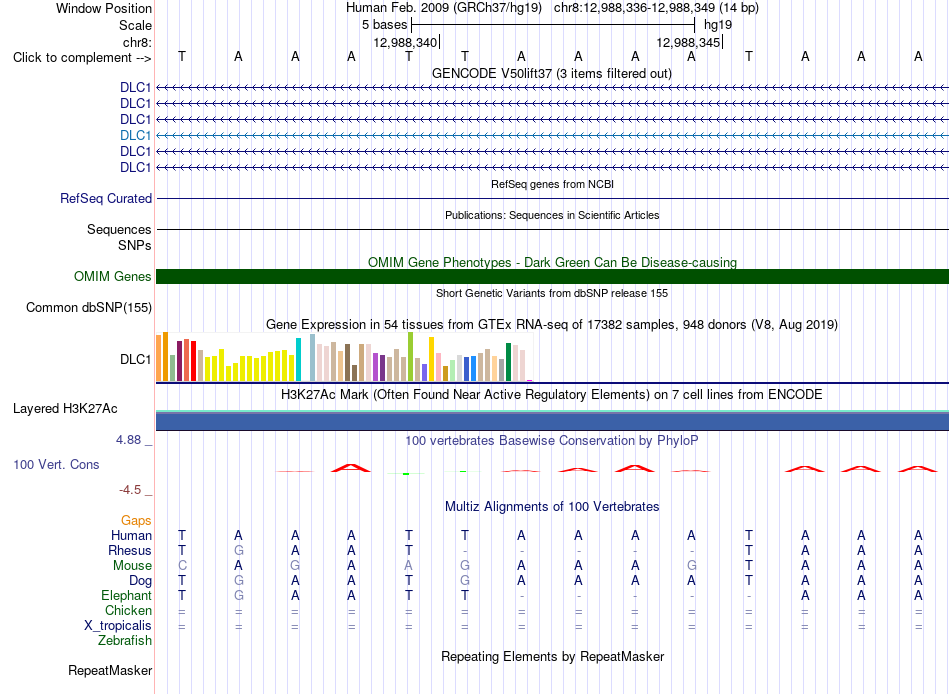Click the light blue DLC1 transcript label
Image resolution: width=950 pixels, height=694 pixels.
tap(135, 135)
